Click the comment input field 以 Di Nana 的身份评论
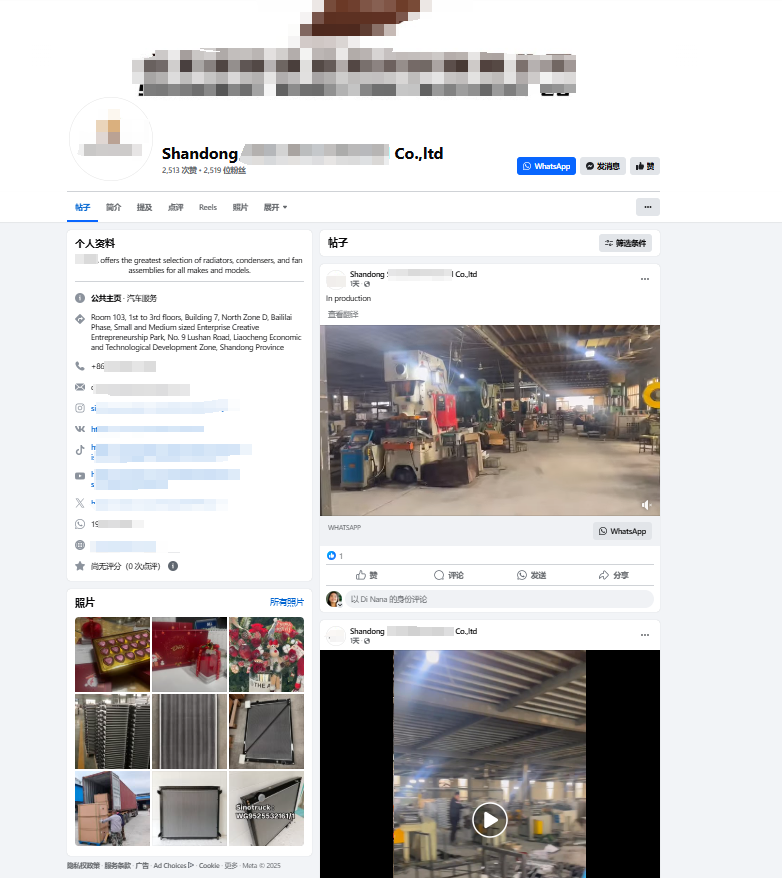Screen dimensions: 782x878 click(x=499, y=599)
